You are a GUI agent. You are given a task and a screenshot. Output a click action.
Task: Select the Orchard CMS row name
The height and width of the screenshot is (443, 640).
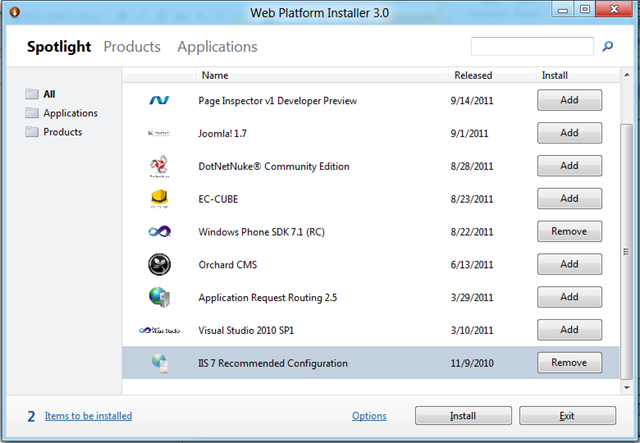tap(228, 265)
